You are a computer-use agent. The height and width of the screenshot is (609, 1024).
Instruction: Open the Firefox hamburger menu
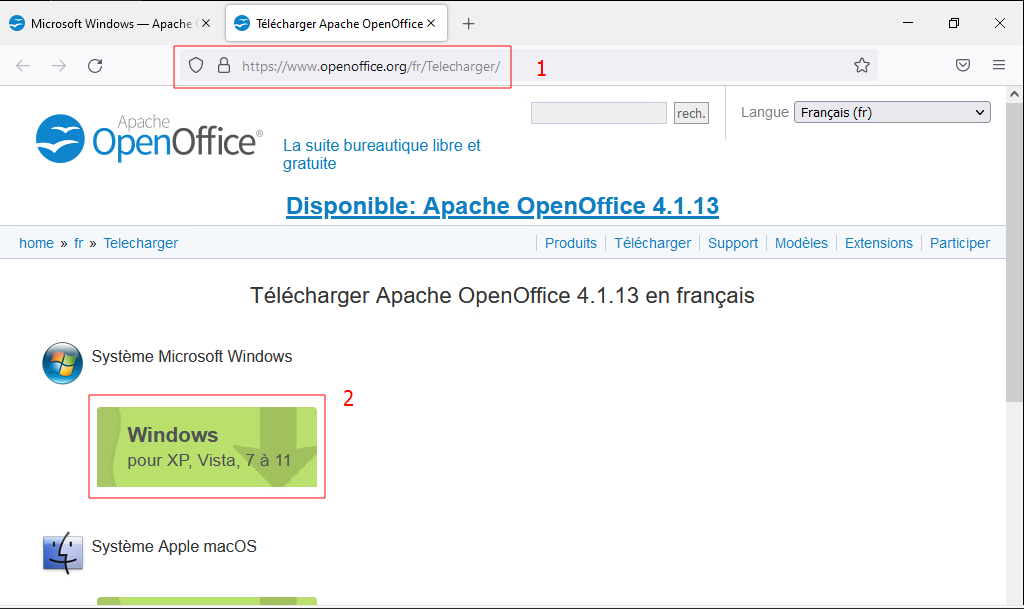click(x=998, y=66)
